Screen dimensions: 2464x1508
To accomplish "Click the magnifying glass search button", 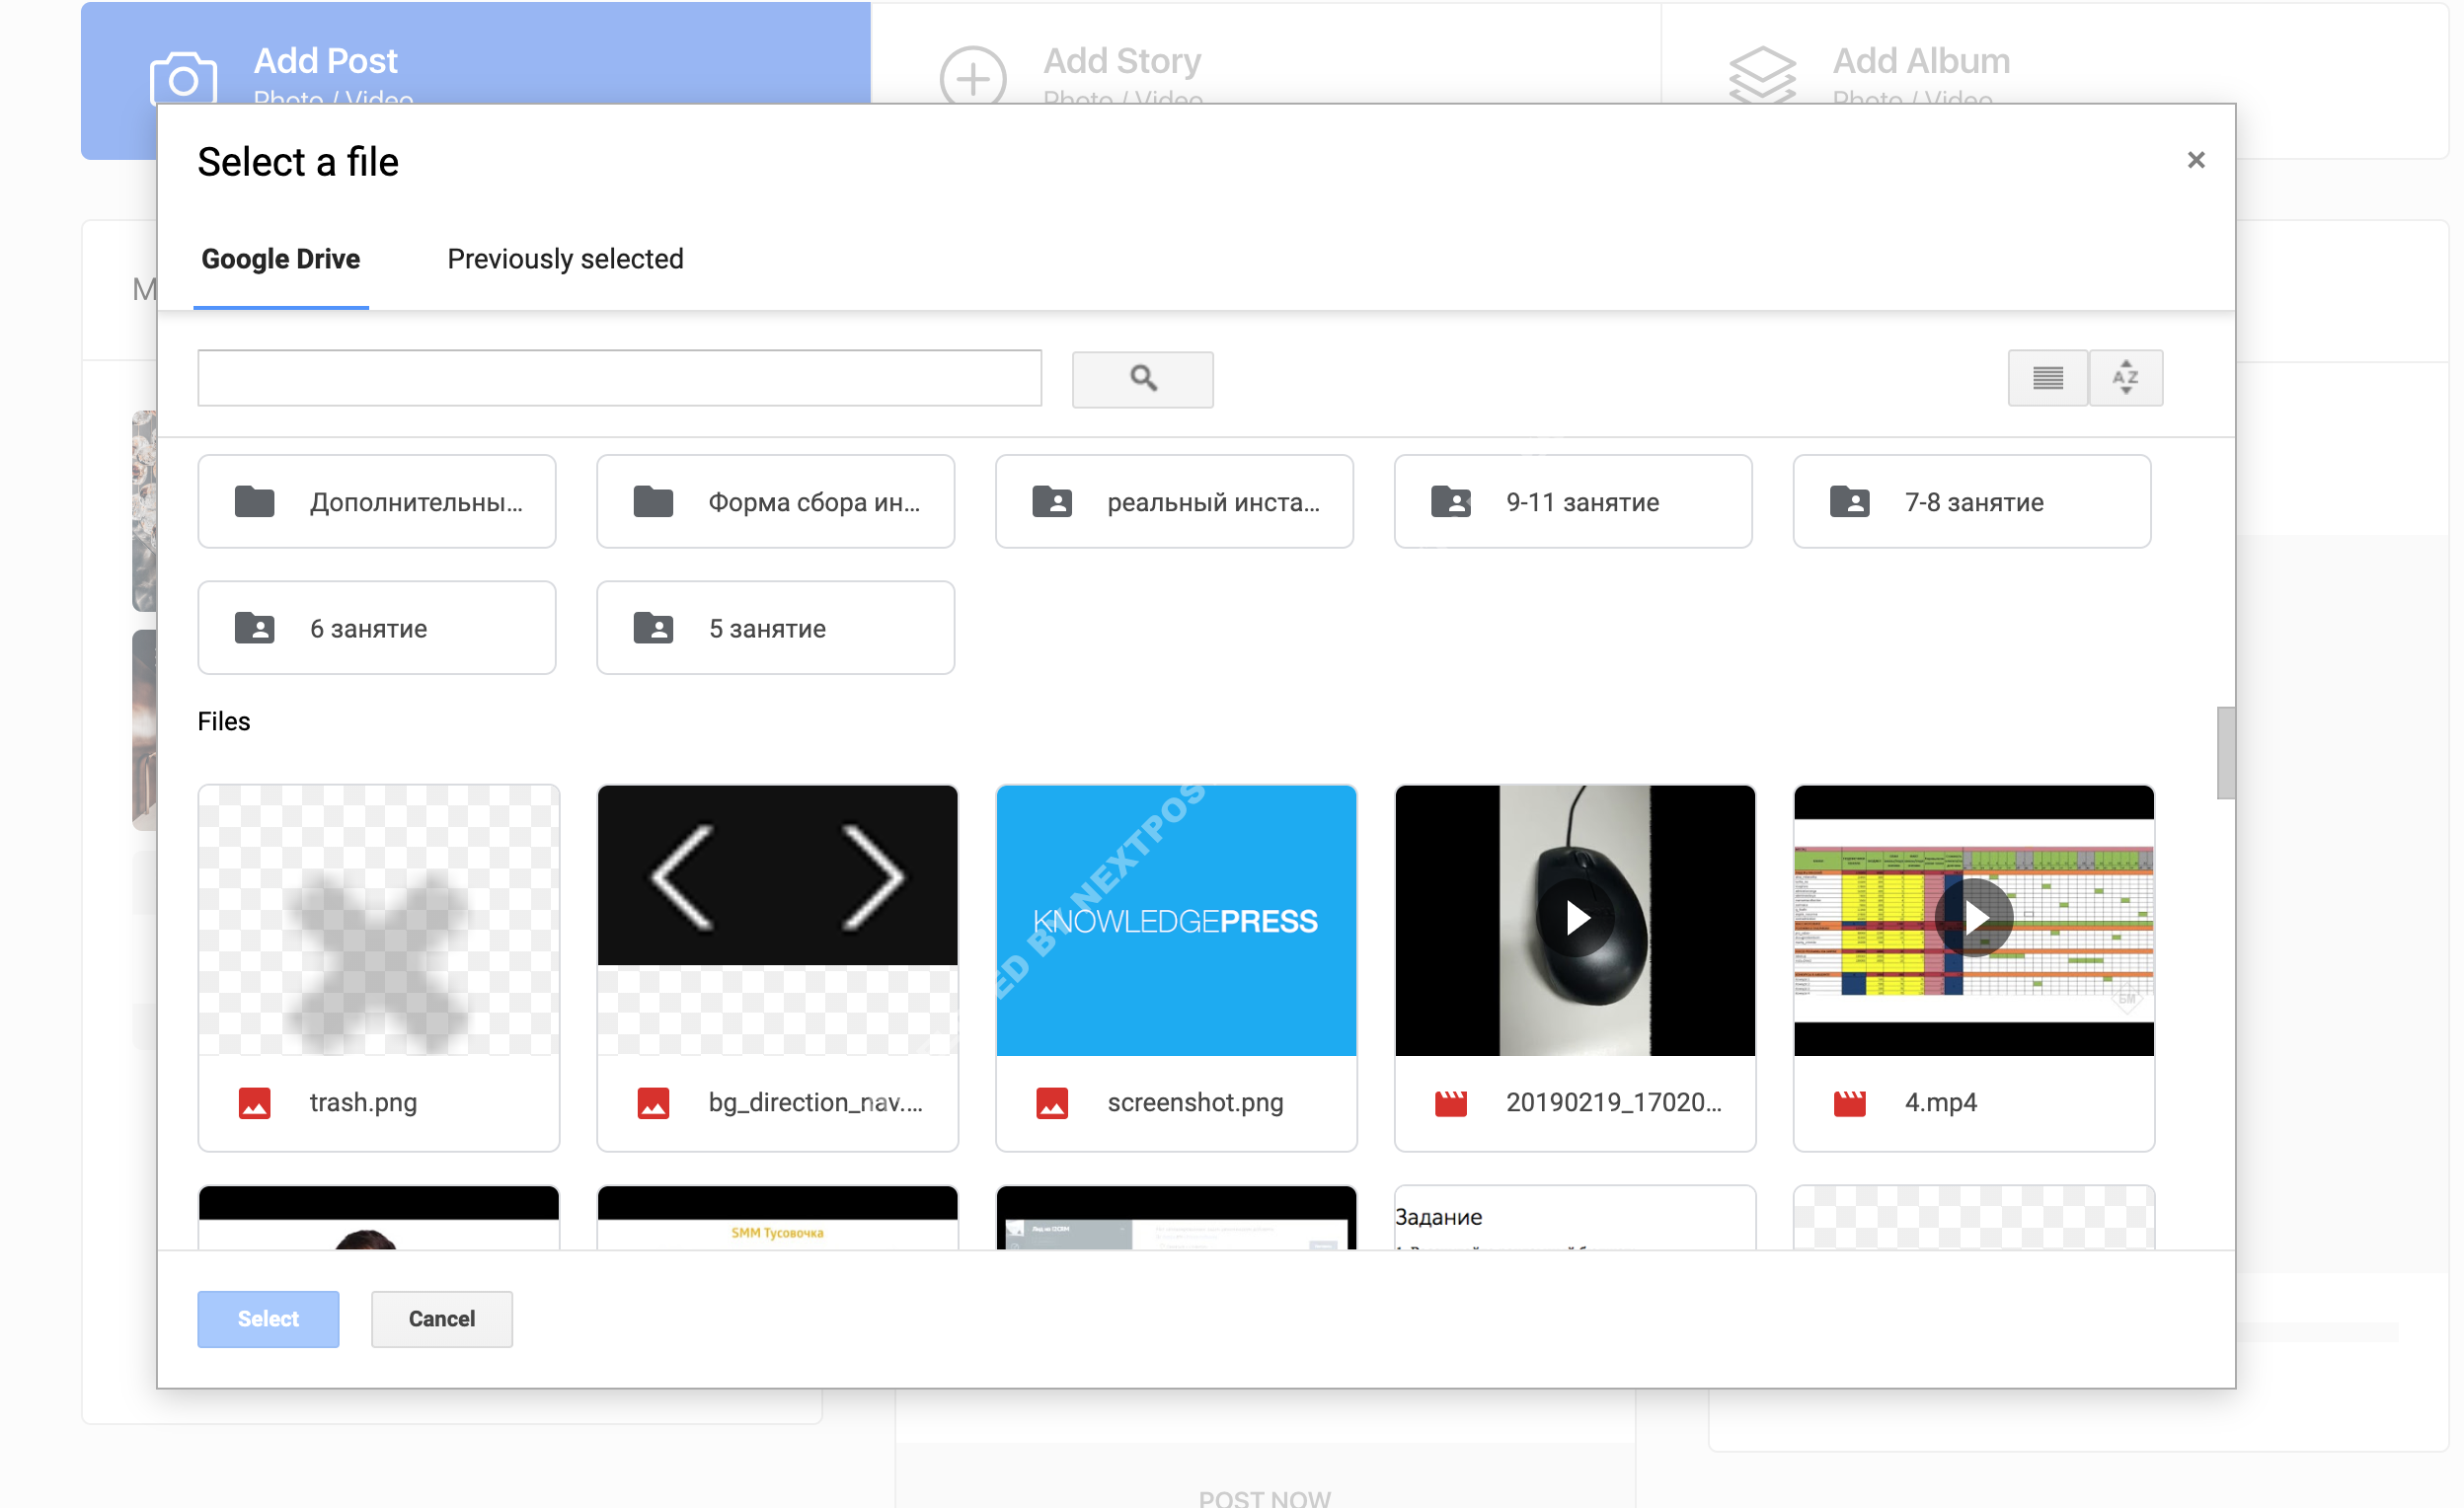I will click(1142, 379).
